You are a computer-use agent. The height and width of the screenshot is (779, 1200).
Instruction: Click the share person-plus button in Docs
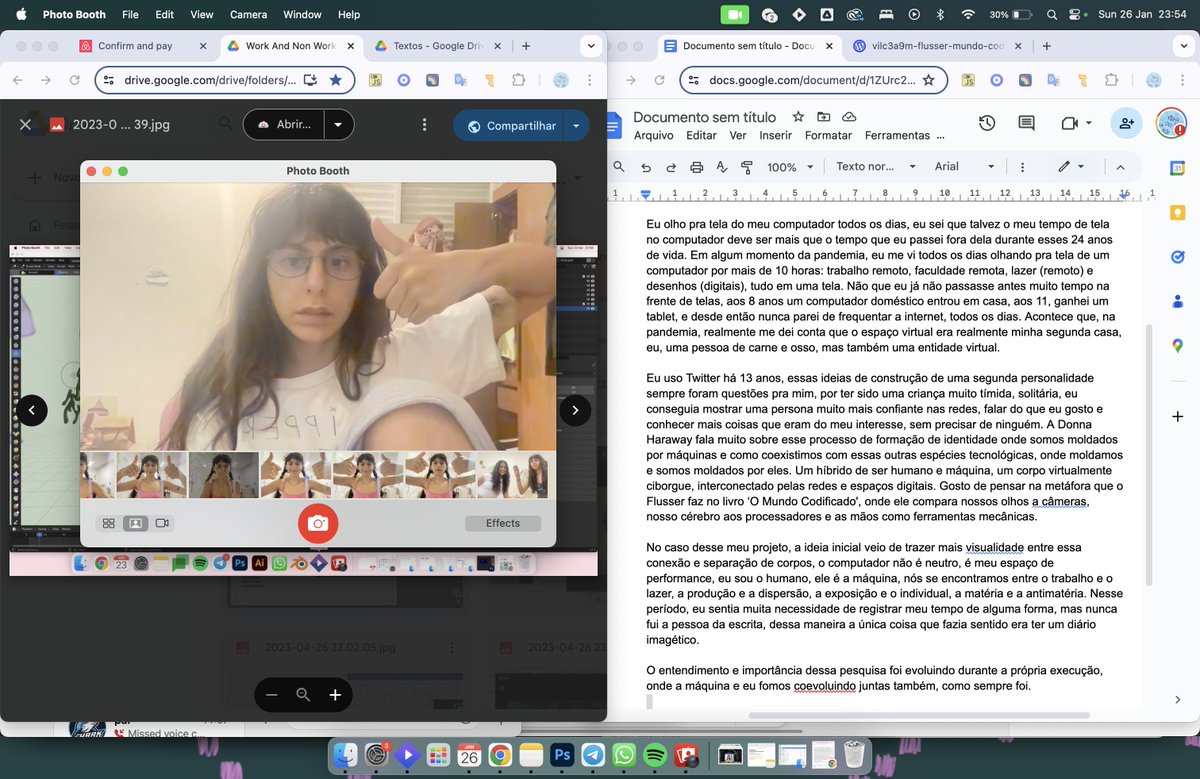(x=1127, y=123)
